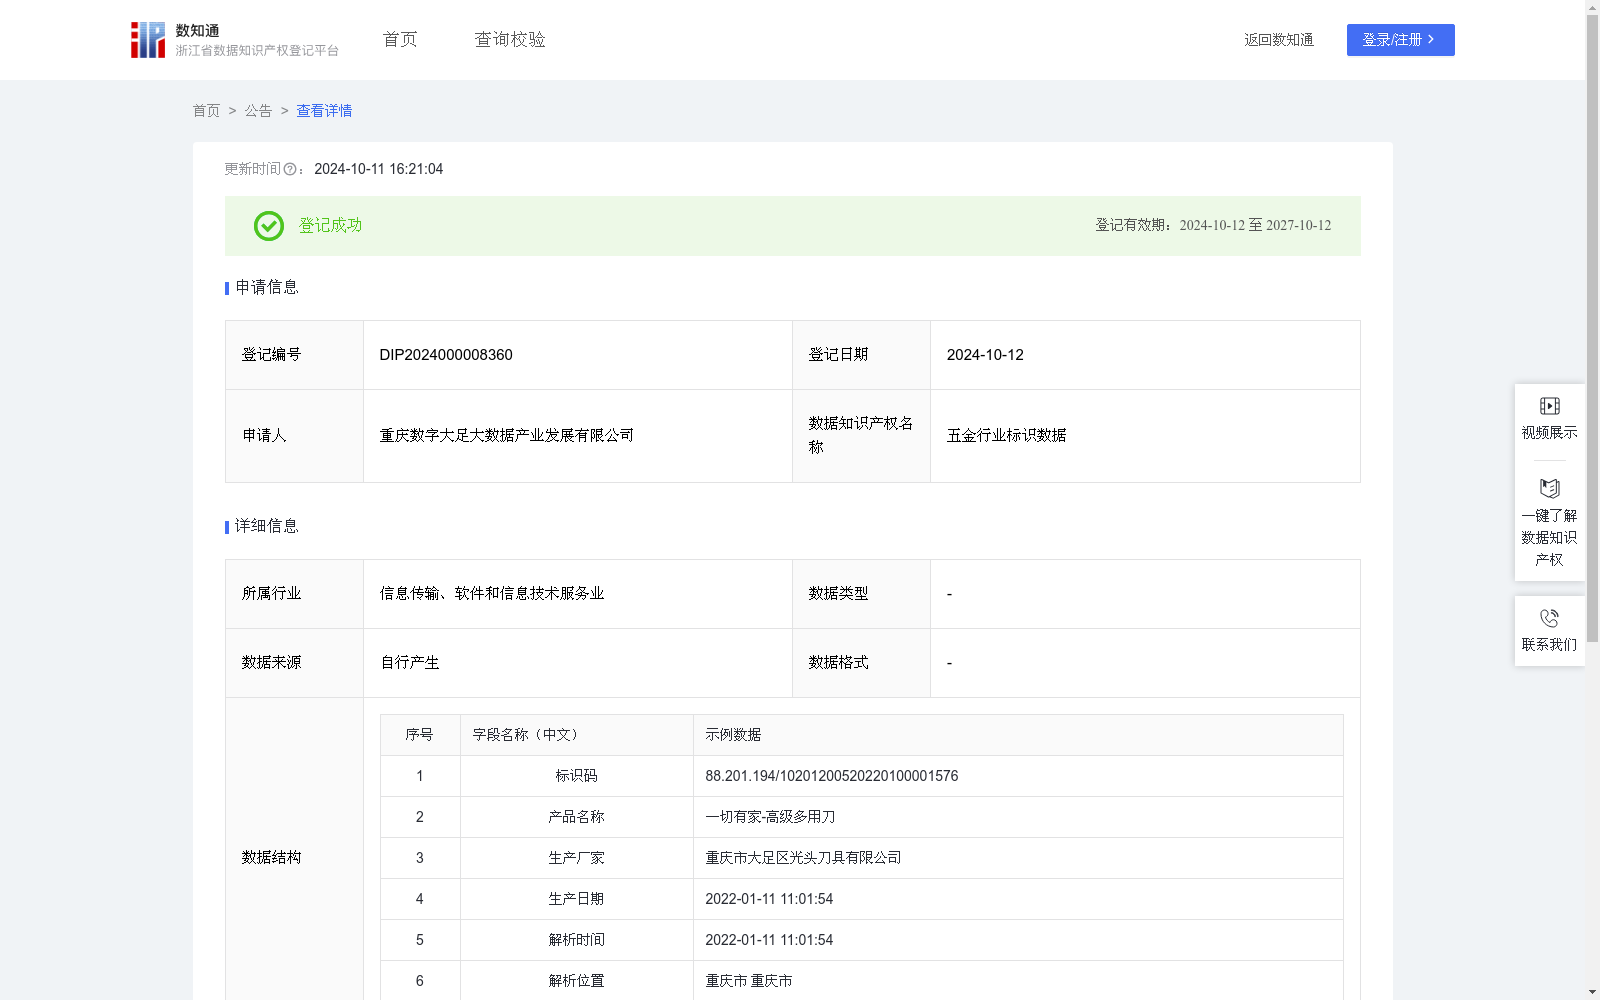Select the 88.201.194 identifier code sample
Viewport: 1600px width, 1000px height.
[832, 776]
